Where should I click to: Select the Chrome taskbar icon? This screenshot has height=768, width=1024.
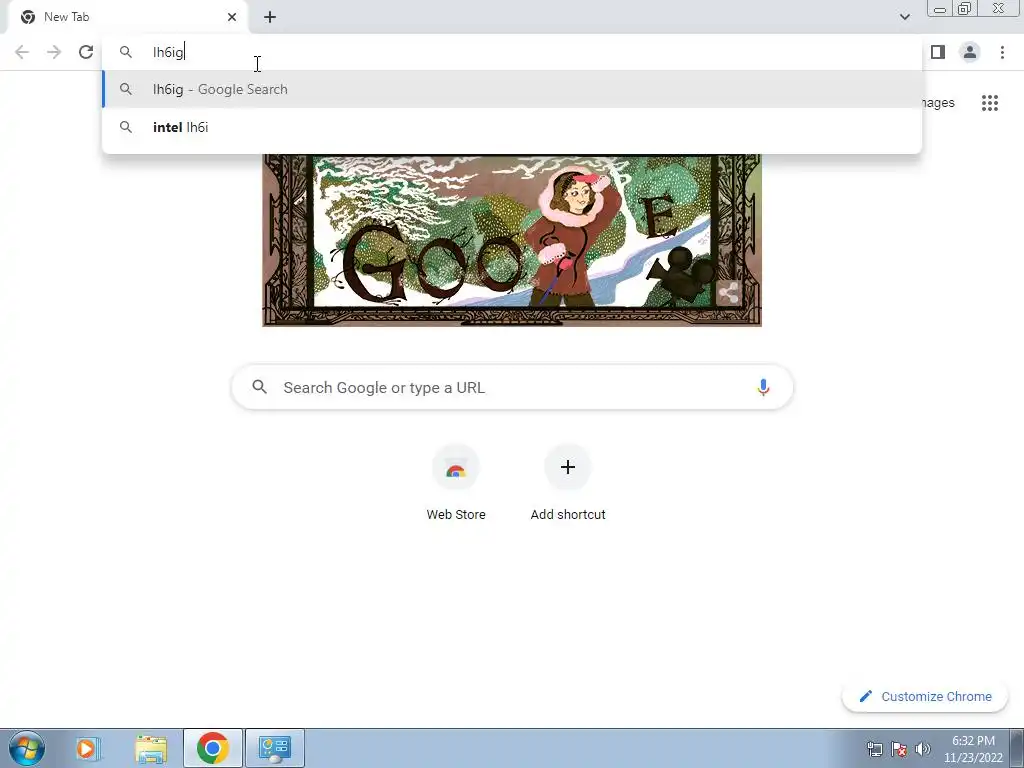point(213,748)
